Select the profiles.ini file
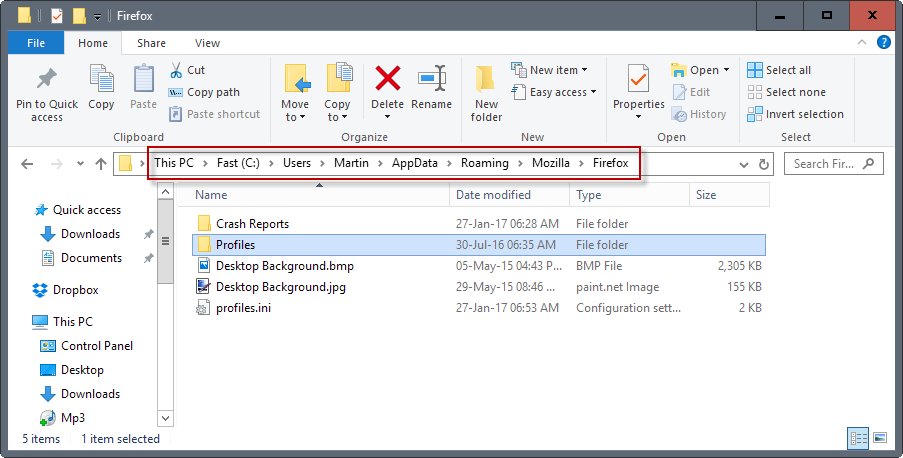 coord(479,308)
